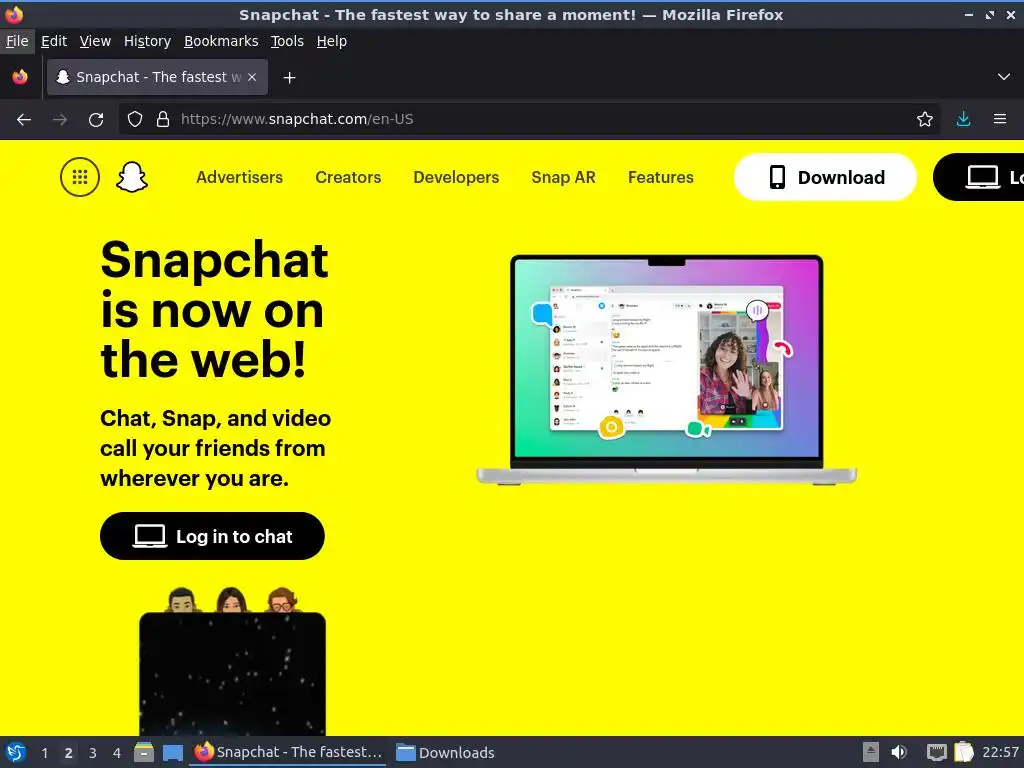The height and width of the screenshot is (768, 1024).
Task: Expand the list all tabs chevron
Action: (x=1004, y=77)
